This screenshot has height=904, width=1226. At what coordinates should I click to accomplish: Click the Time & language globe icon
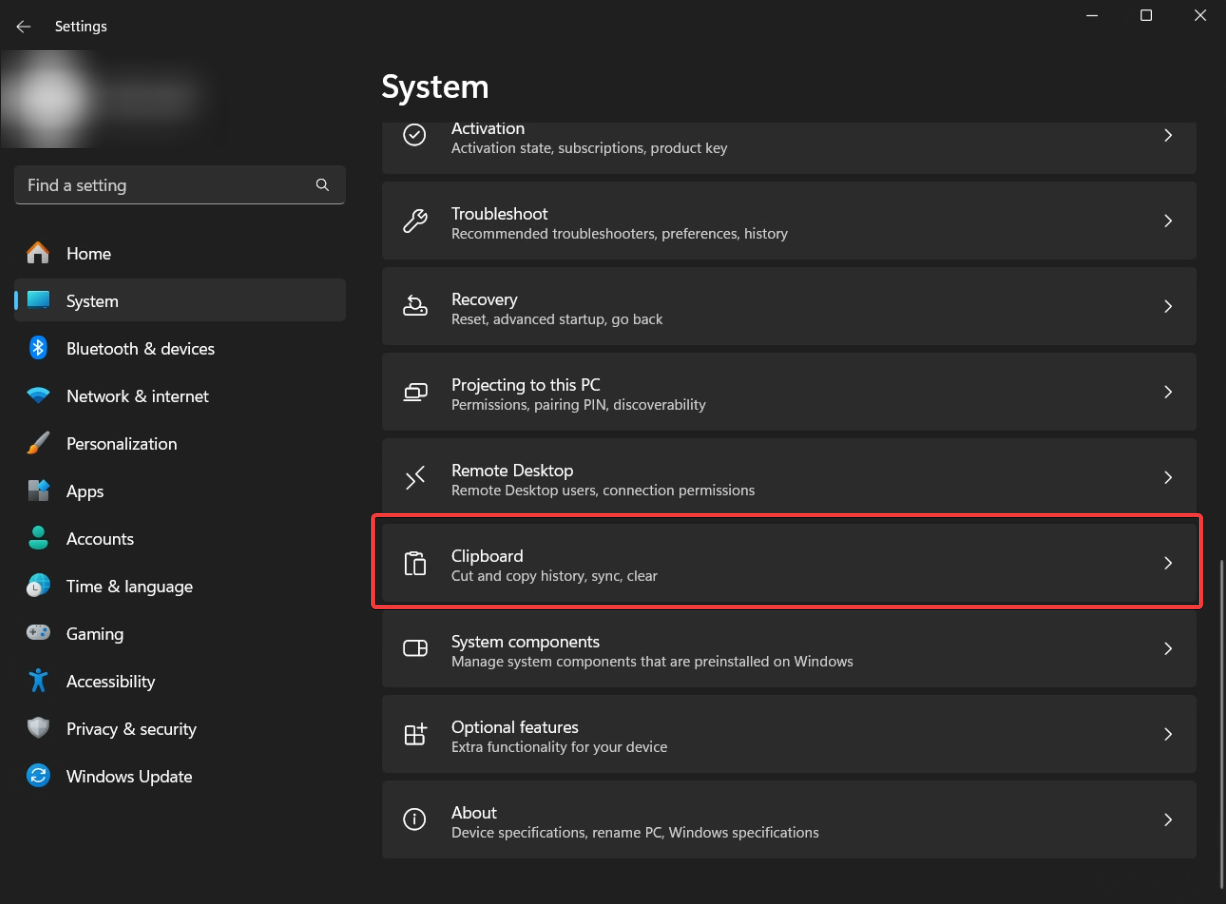pyautogui.click(x=38, y=586)
